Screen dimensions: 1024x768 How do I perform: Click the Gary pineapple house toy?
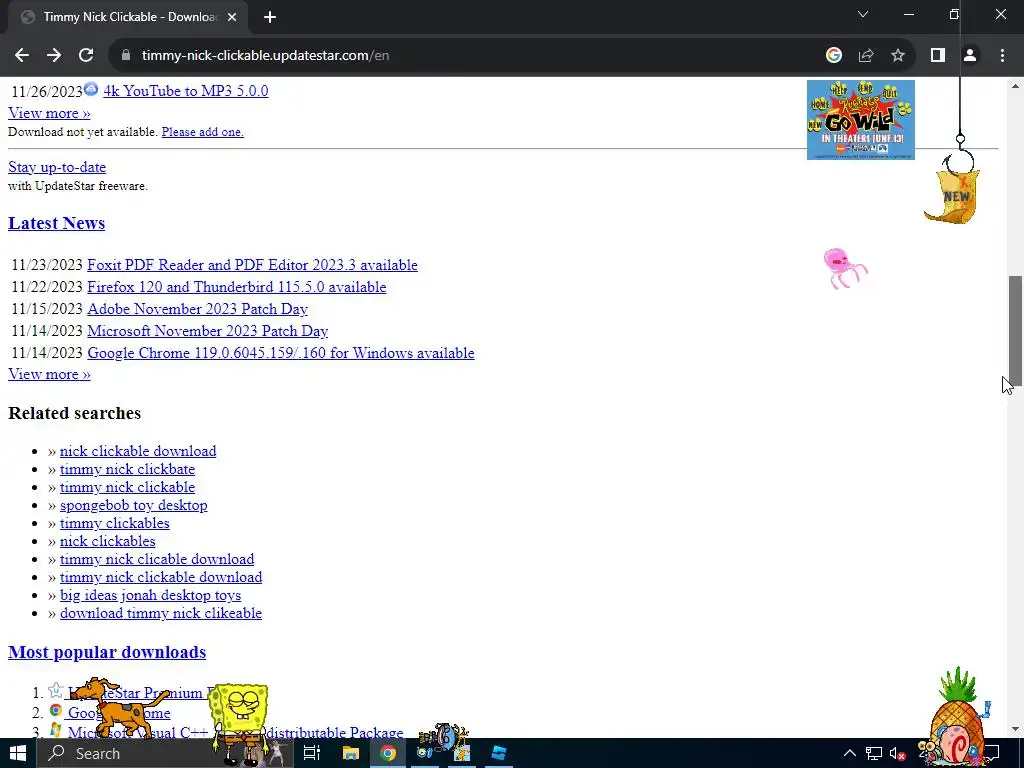pyautogui.click(x=957, y=717)
